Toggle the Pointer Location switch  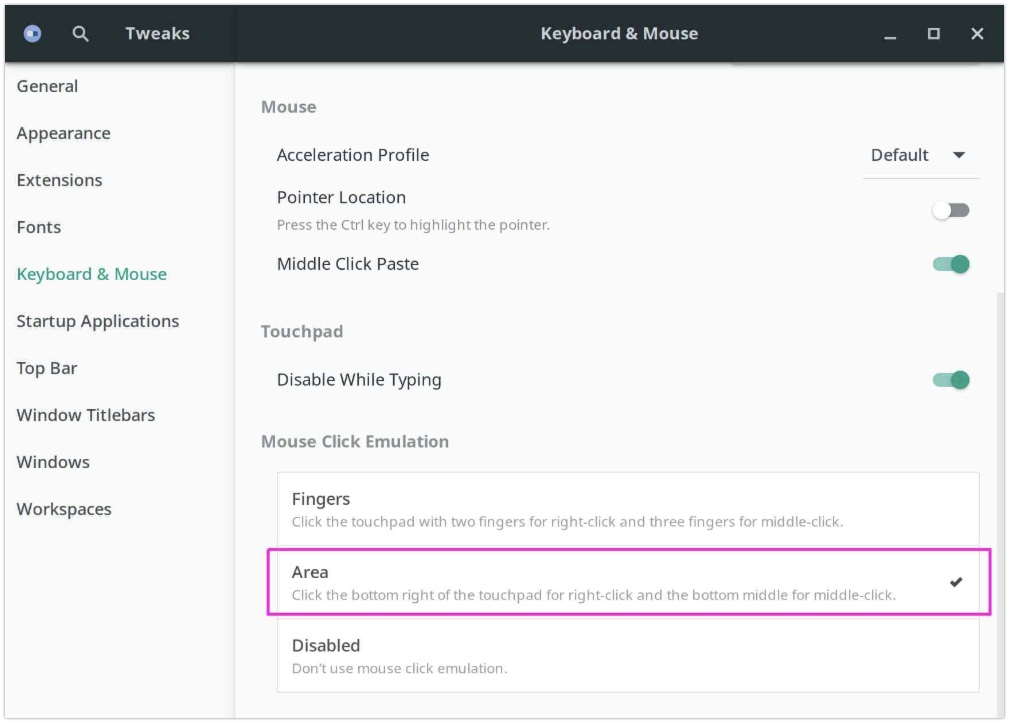point(950,210)
